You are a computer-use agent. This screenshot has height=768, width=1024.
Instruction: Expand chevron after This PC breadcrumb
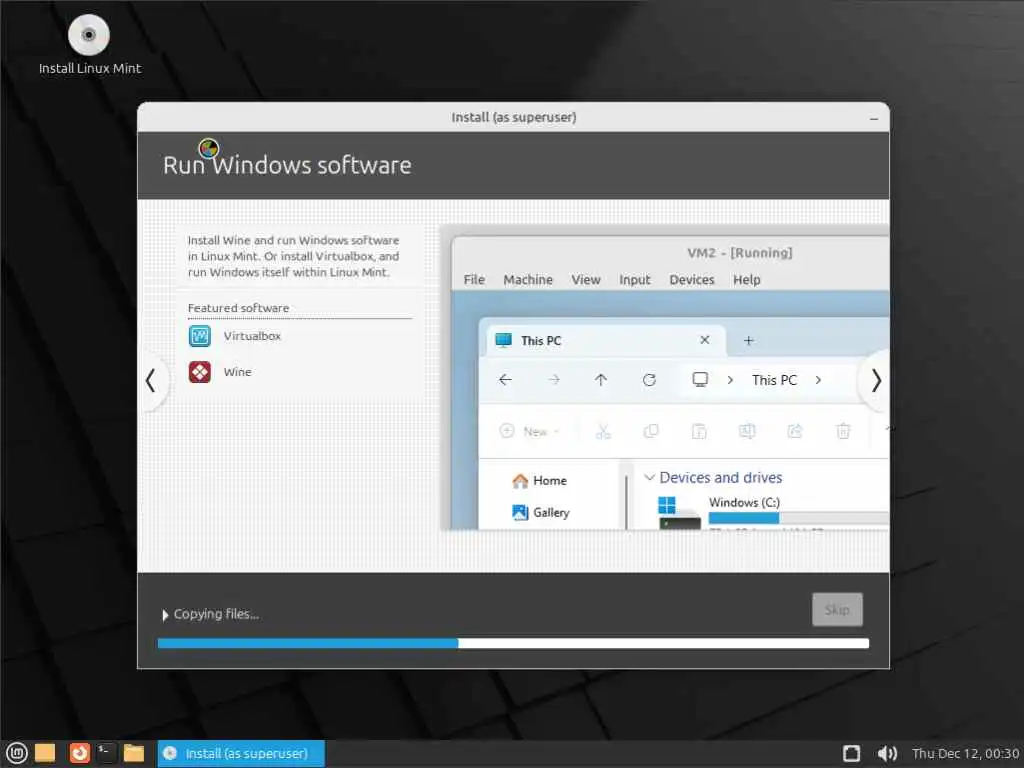click(x=818, y=380)
